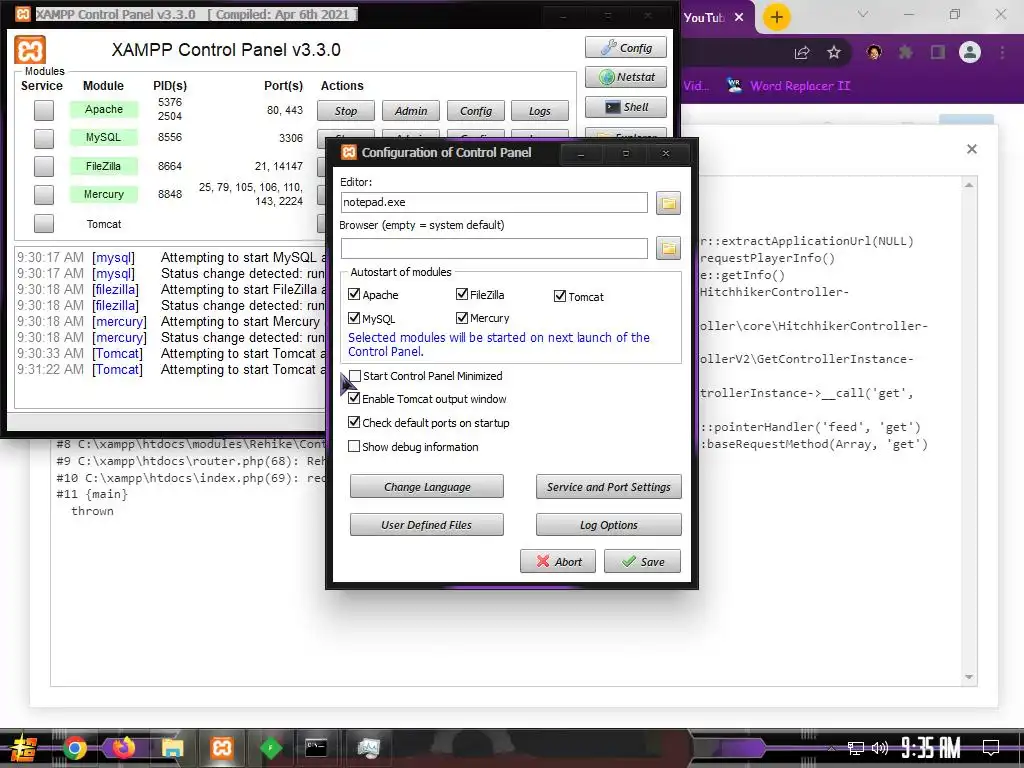Click Abort button

tap(558, 561)
